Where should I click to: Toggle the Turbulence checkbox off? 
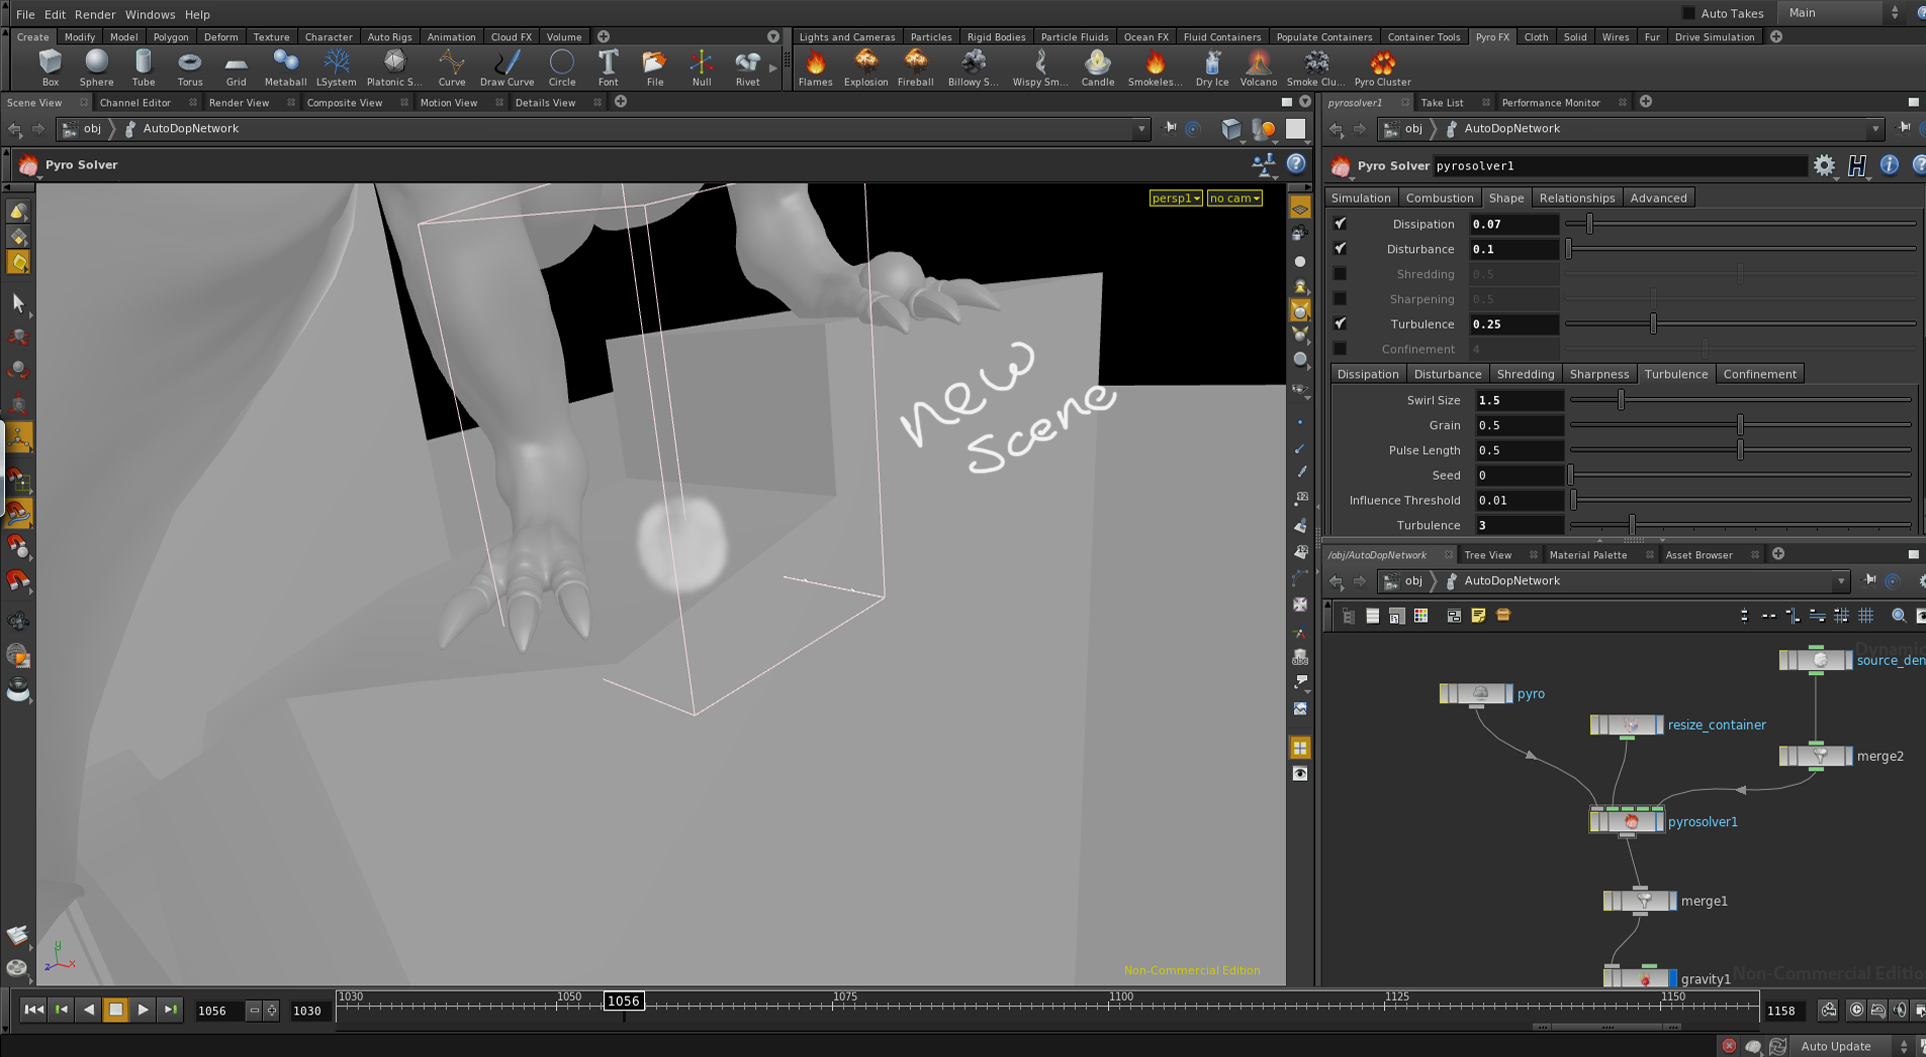(x=1340, y=324)
